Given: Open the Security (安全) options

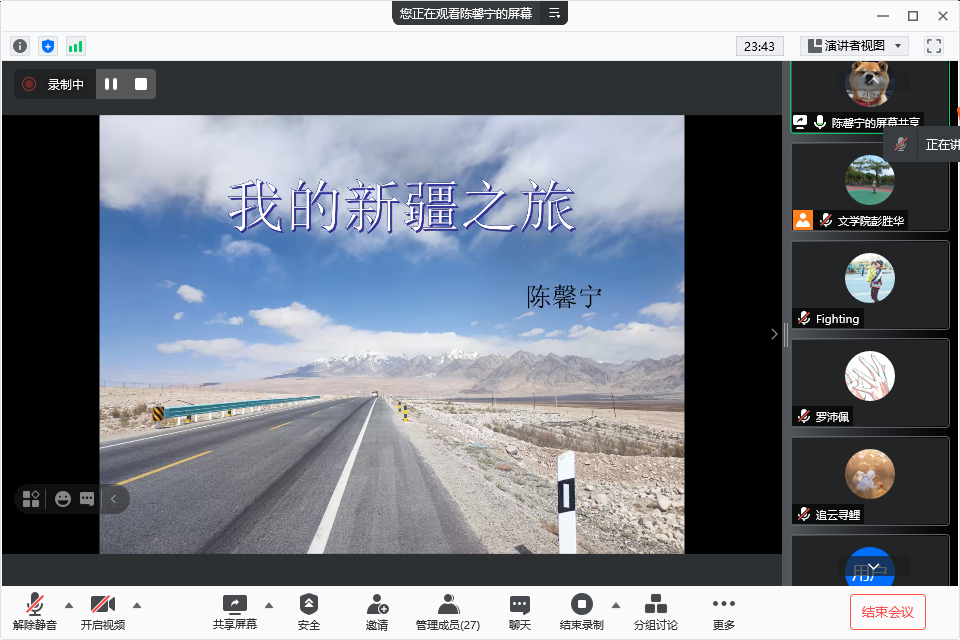Looking at the screenshot, I should [309, 611].
